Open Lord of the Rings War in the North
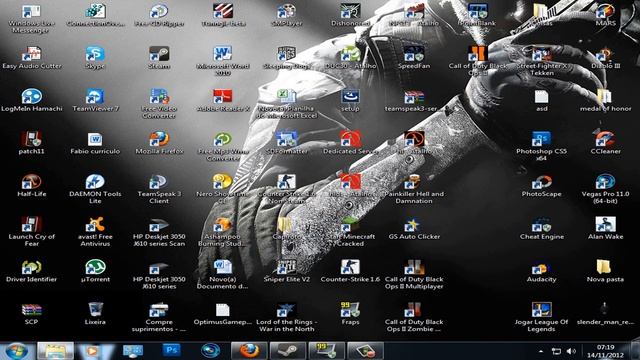640x360 pixels. [x=286, y=311]
